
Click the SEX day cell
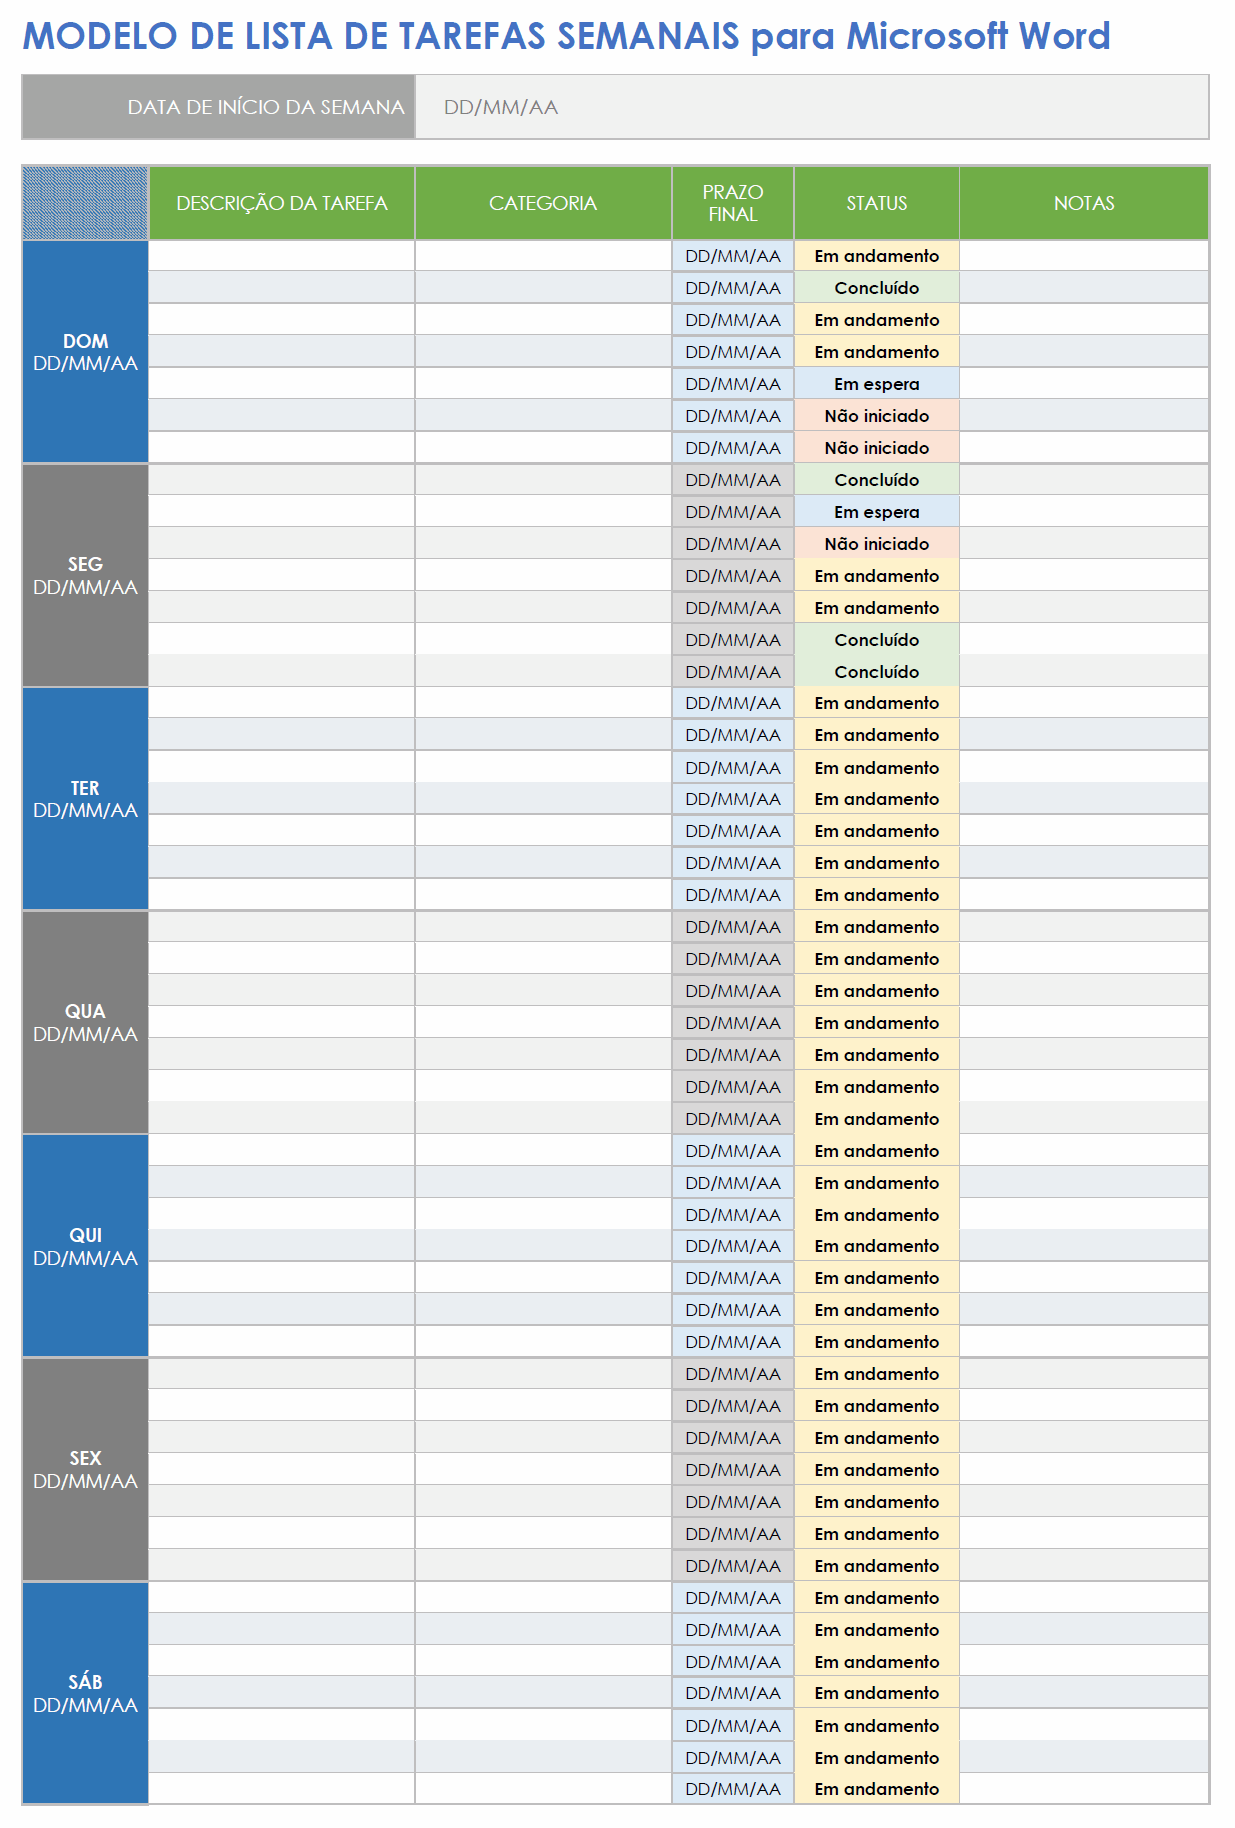pos(85,1469)
